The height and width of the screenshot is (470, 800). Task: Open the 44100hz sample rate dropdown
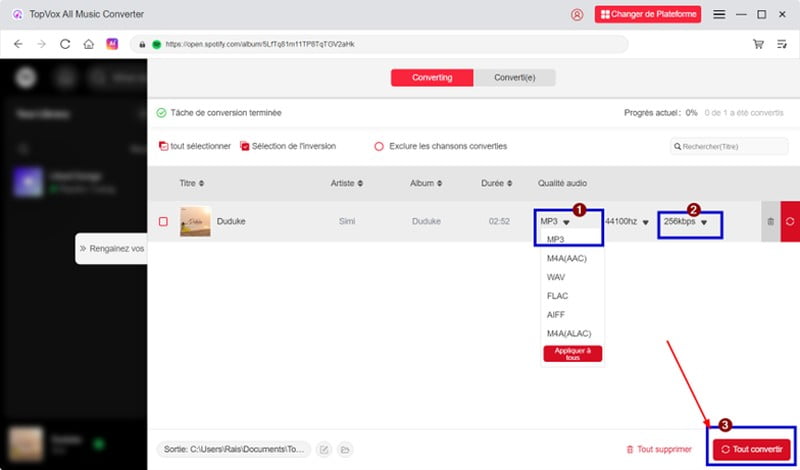[x=627, y=221]
